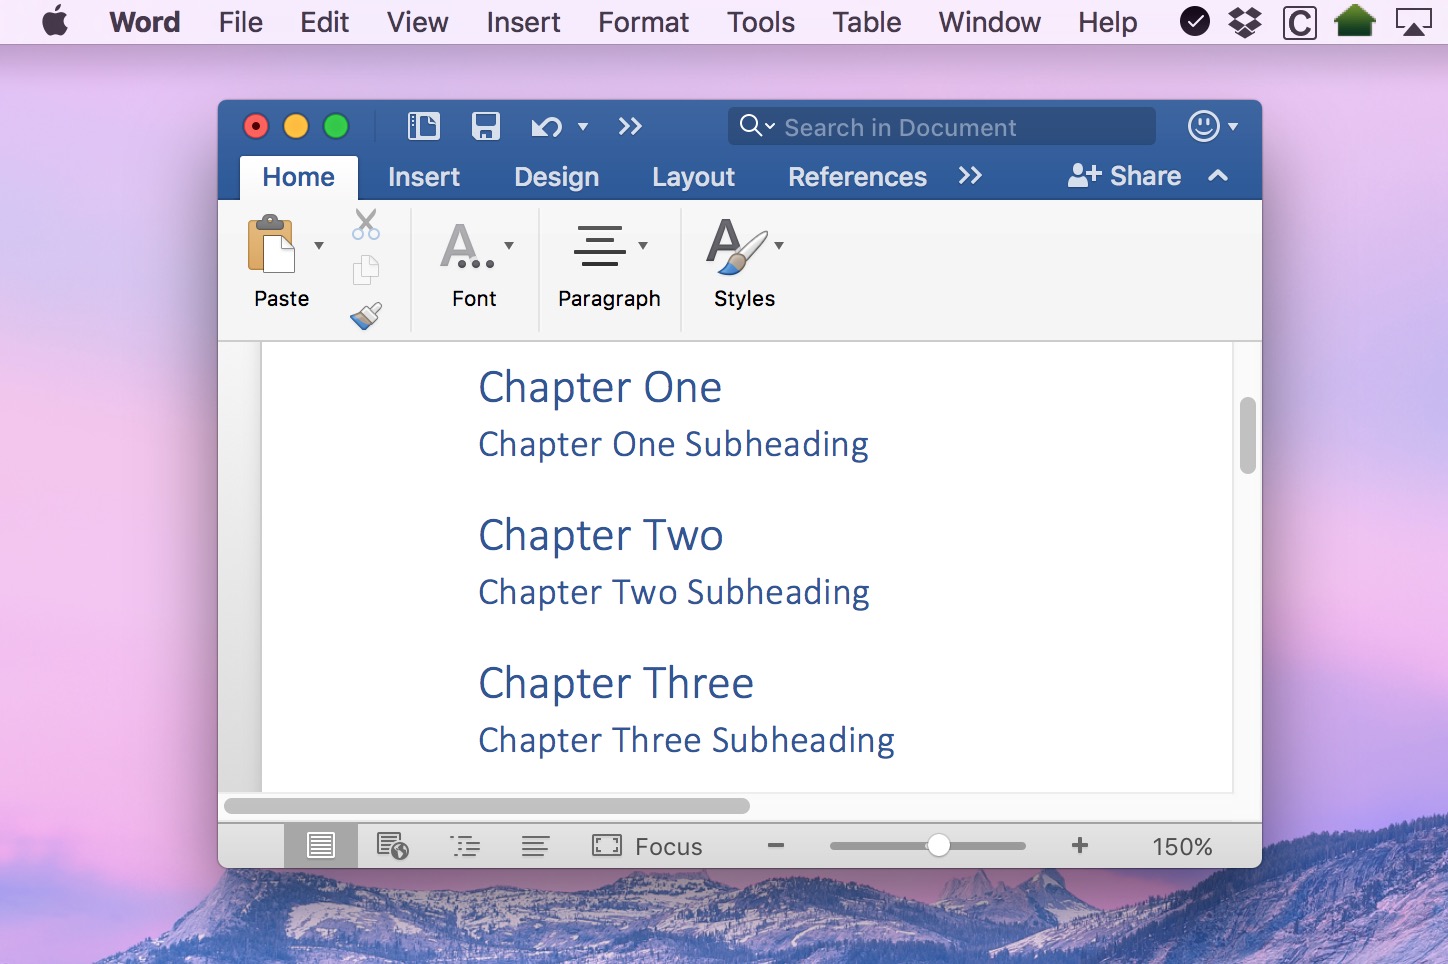
Task: Open the Edit menu
Action: 325,22
